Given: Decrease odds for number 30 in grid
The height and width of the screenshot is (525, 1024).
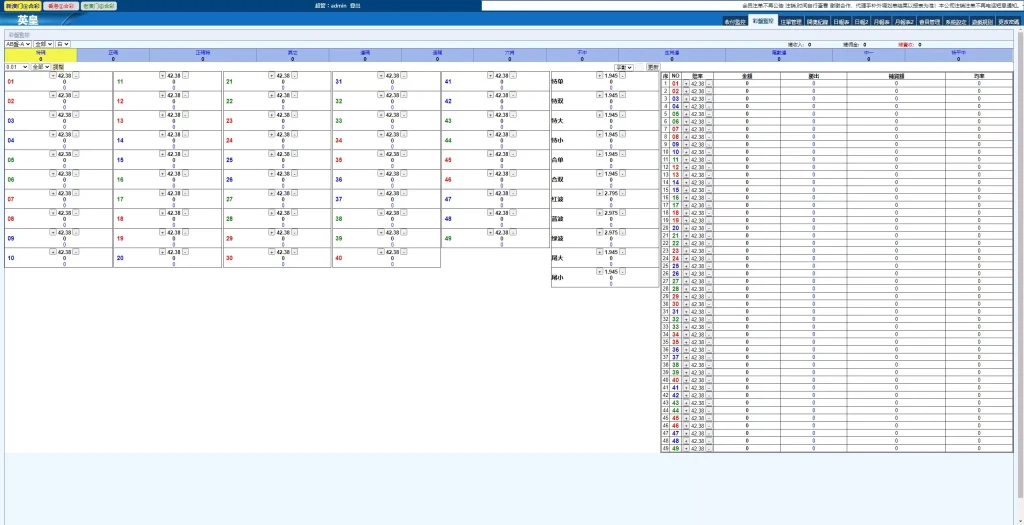Looking at the screenshot, I should point(295,252).
